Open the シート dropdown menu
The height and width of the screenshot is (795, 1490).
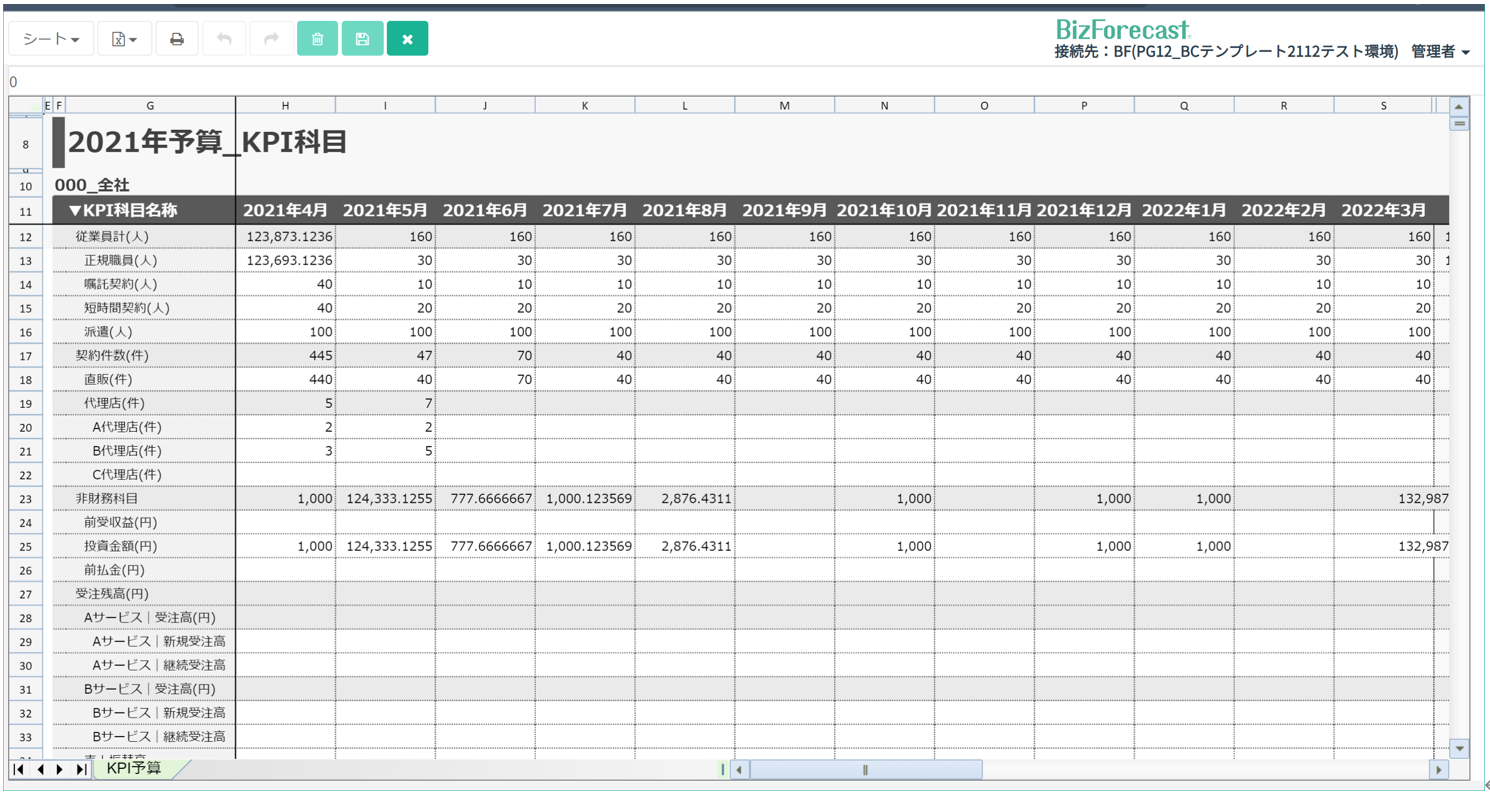coord(51,39)
